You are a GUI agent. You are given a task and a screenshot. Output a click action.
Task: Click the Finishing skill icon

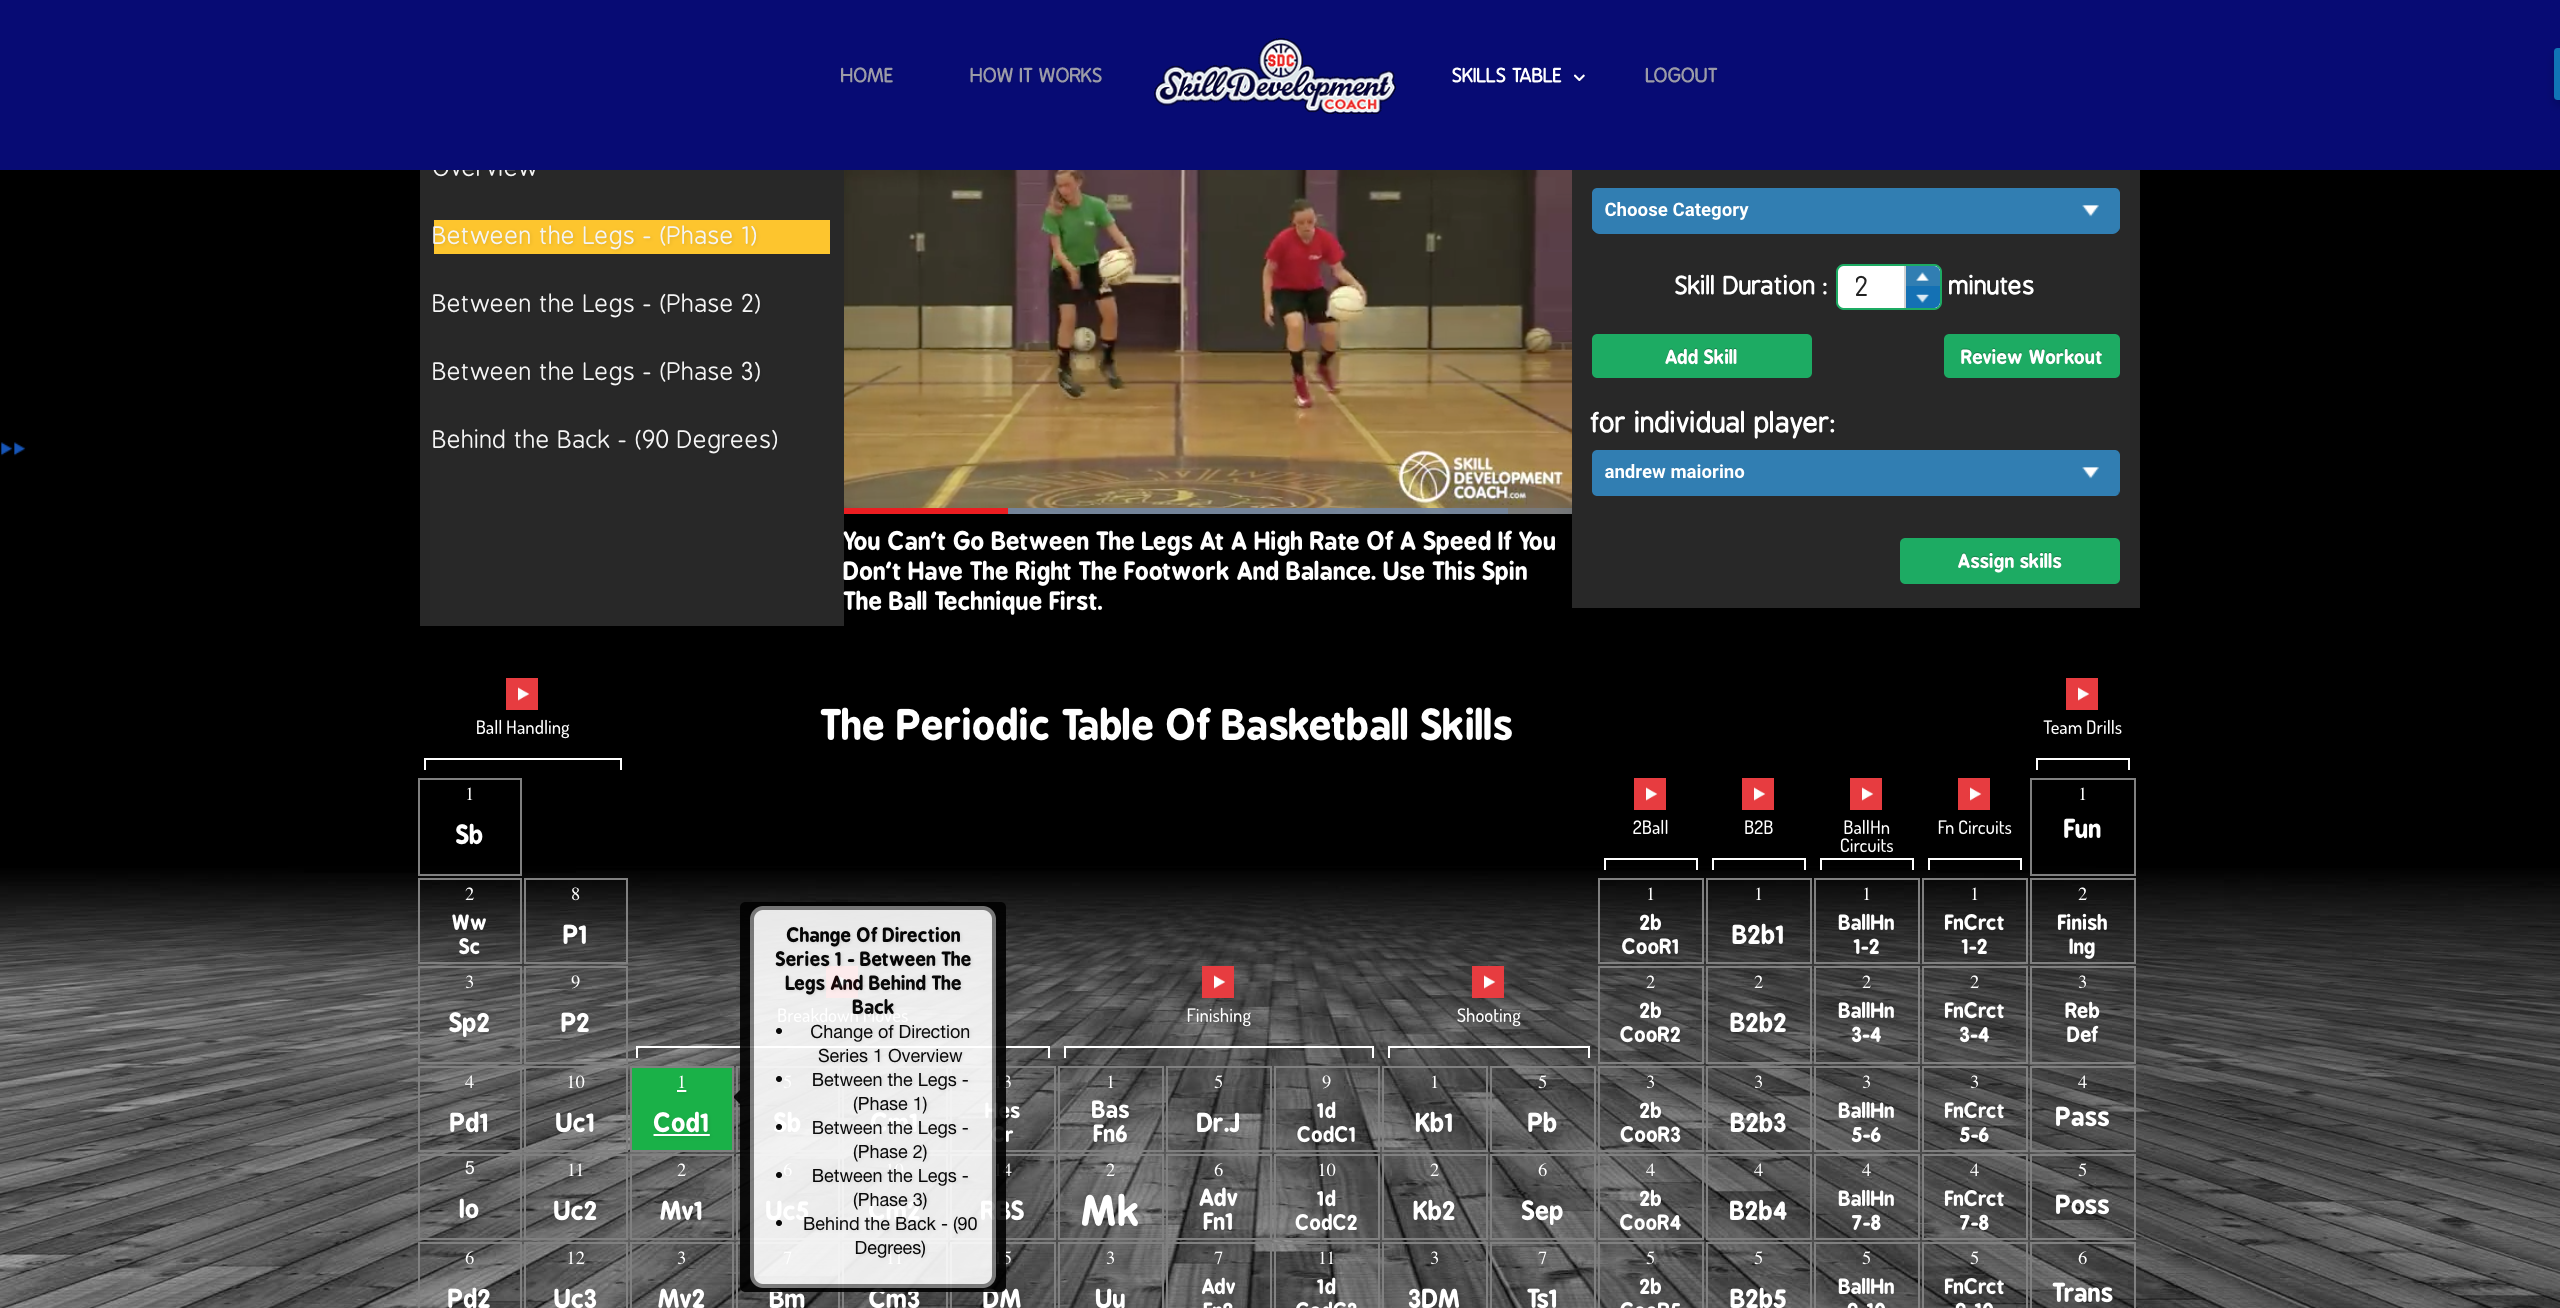pos(1219,983)
